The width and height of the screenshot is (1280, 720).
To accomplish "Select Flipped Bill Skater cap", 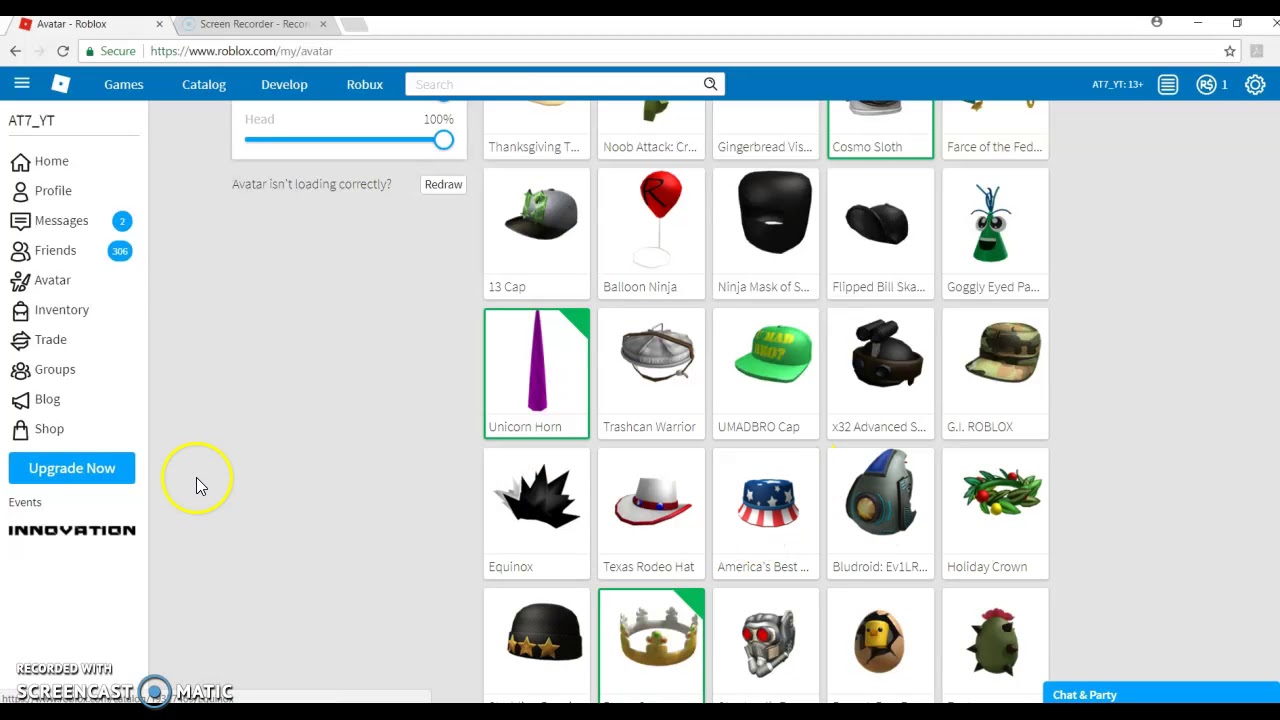I will 881,233.
